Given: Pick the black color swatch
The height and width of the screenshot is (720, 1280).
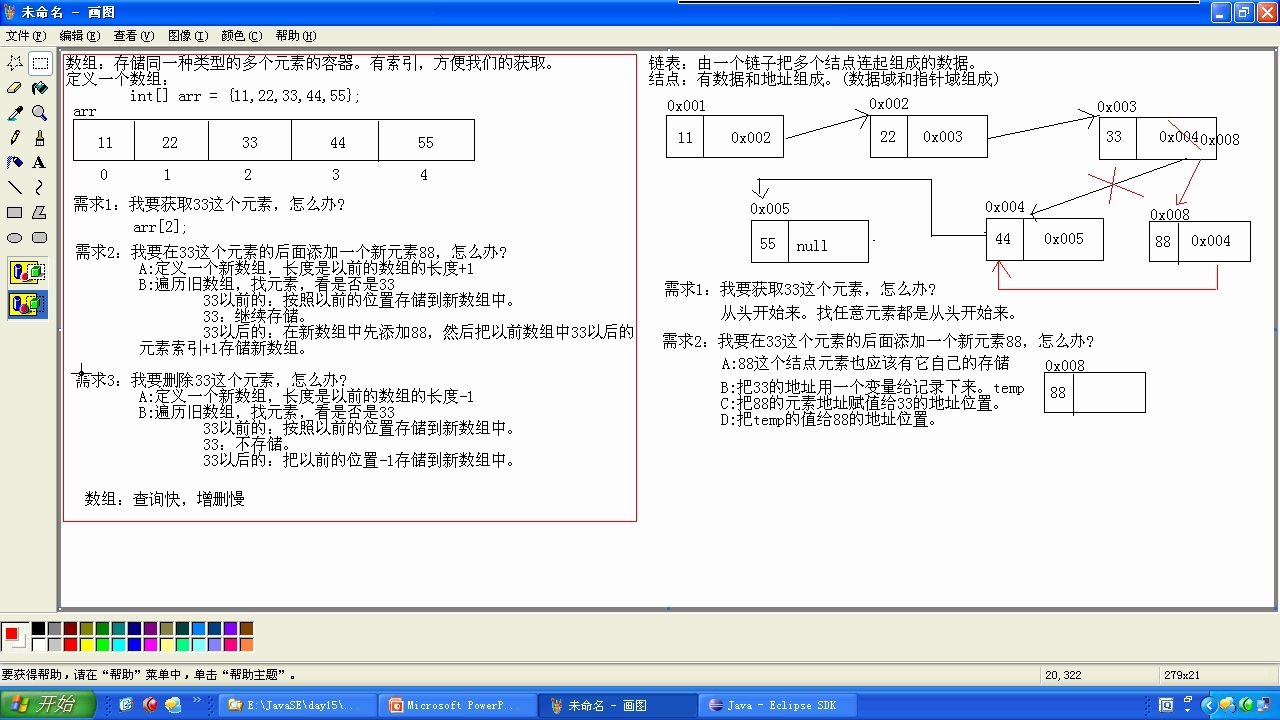Looking at the screenshot, I should coord(38,629).
